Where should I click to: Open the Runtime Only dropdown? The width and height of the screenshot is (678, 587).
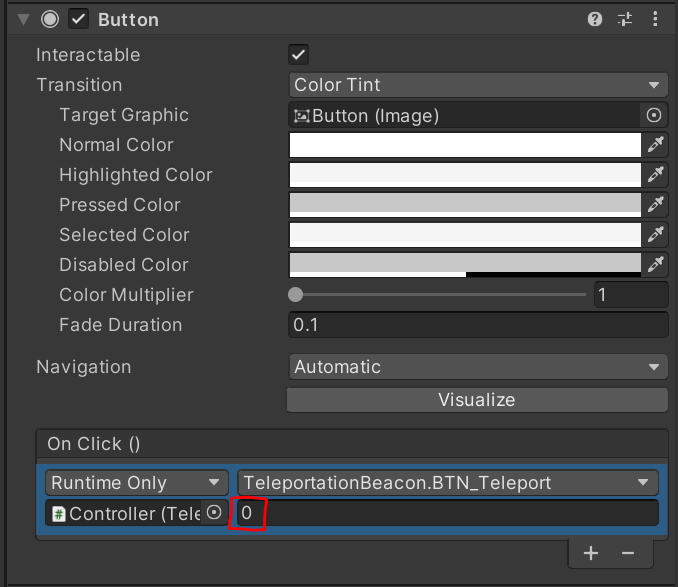click(137, 483)
